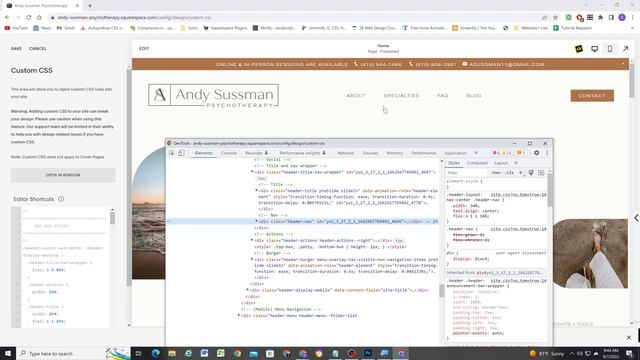Open DevTools kebab options menu
This screenshot has height=360, width=640.
point(547,153)
